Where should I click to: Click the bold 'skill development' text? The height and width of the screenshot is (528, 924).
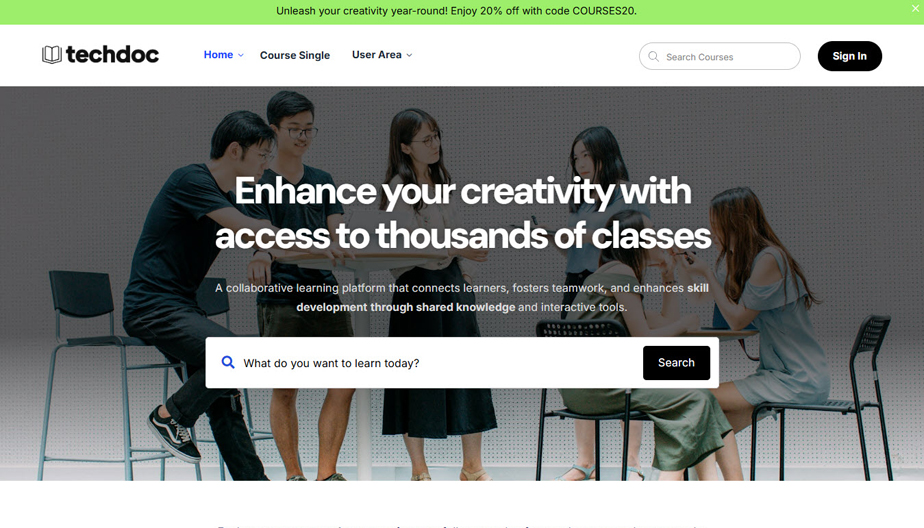(x=502, y=298)
